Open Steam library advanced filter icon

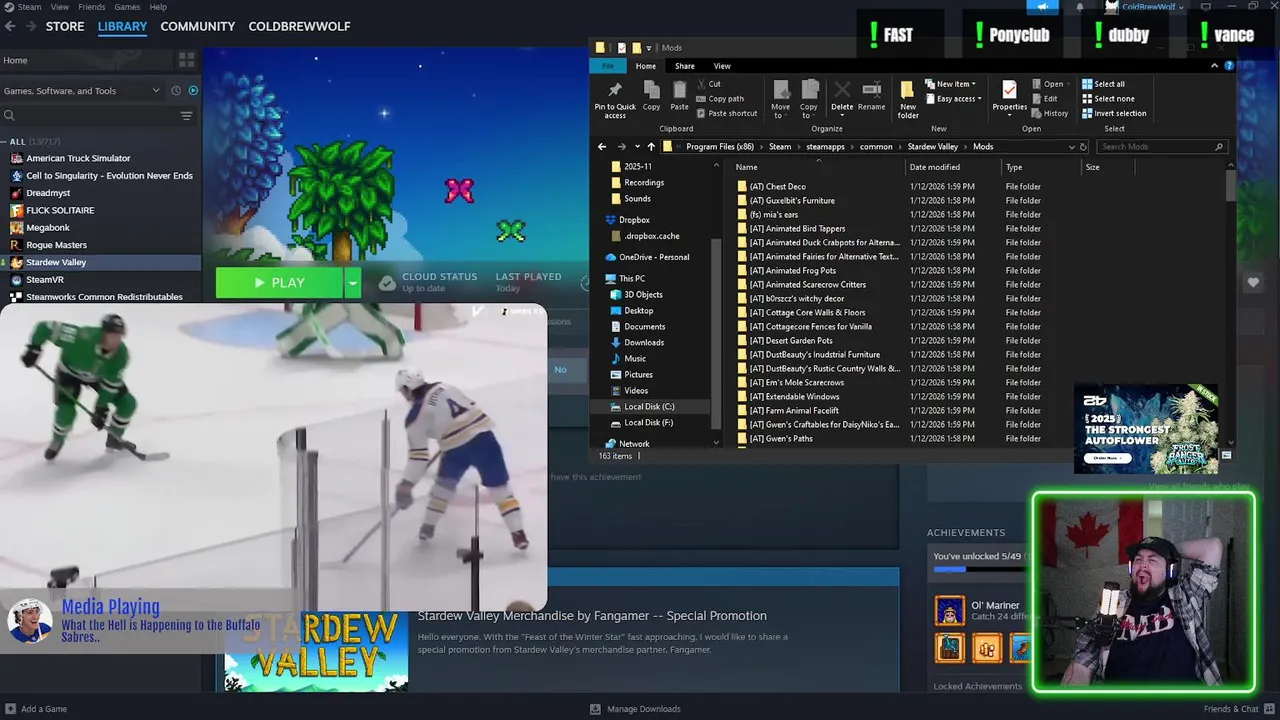[186, 116]
